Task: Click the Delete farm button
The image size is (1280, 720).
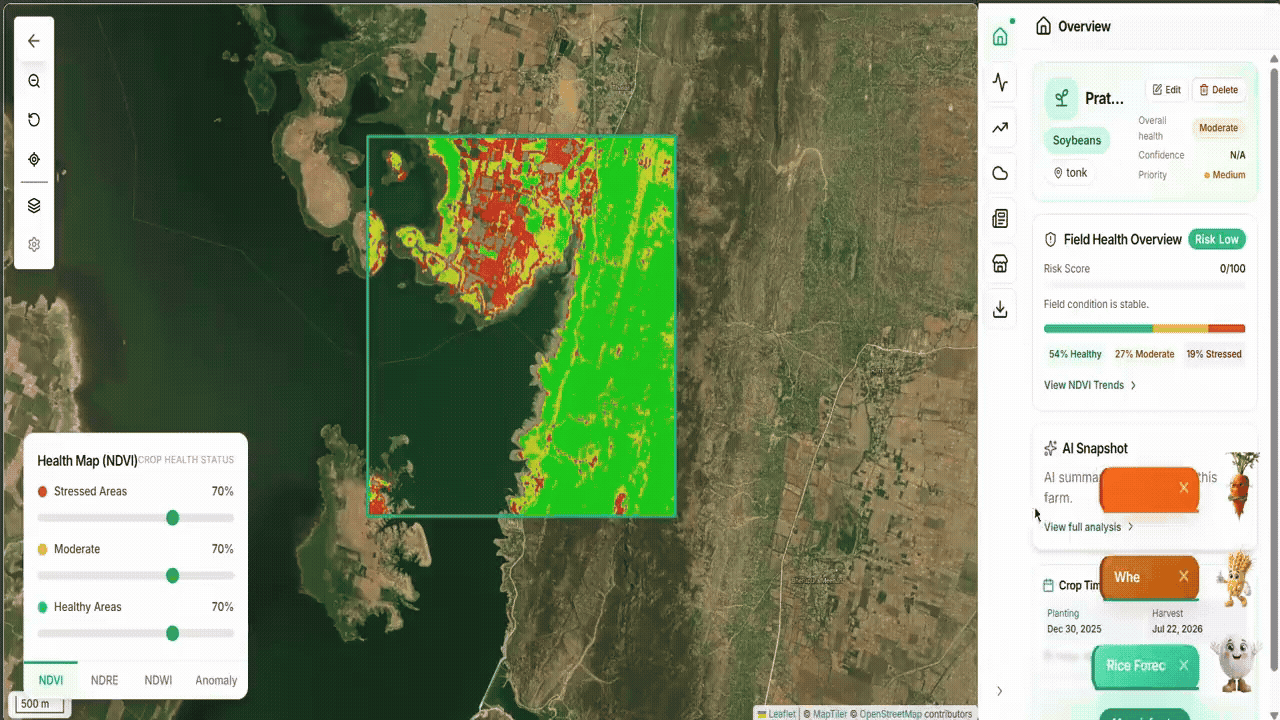Action: coord(1218,90)
